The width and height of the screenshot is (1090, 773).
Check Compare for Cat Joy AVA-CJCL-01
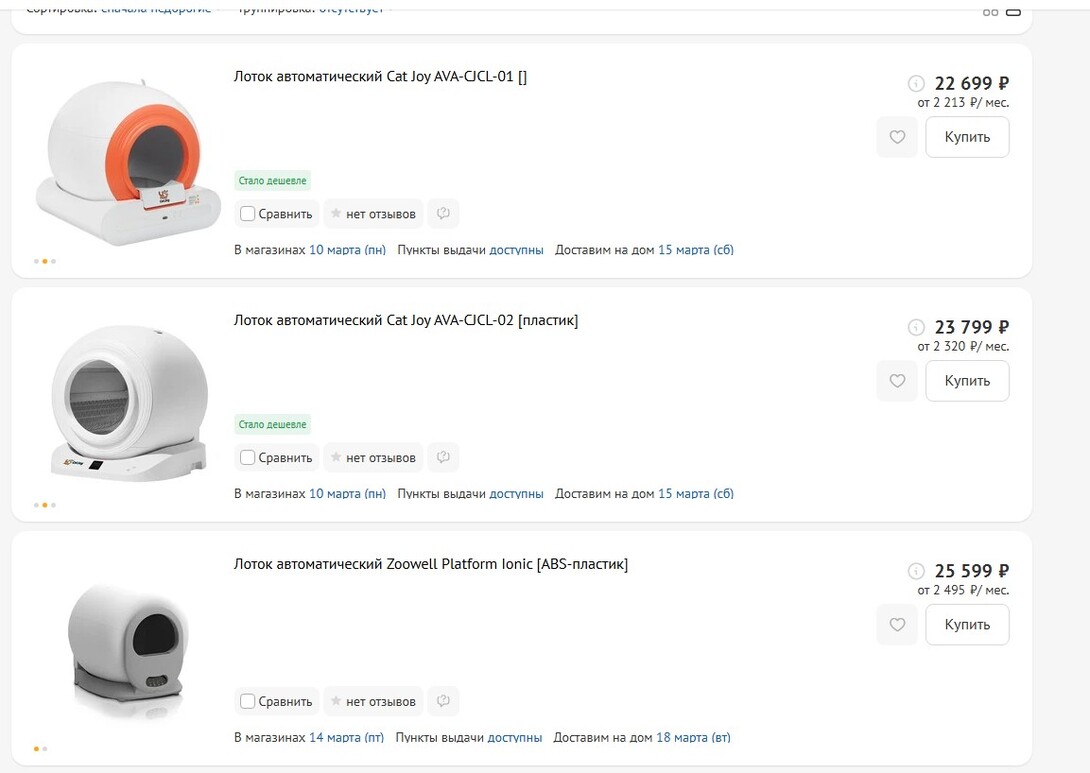coord(248,213)
